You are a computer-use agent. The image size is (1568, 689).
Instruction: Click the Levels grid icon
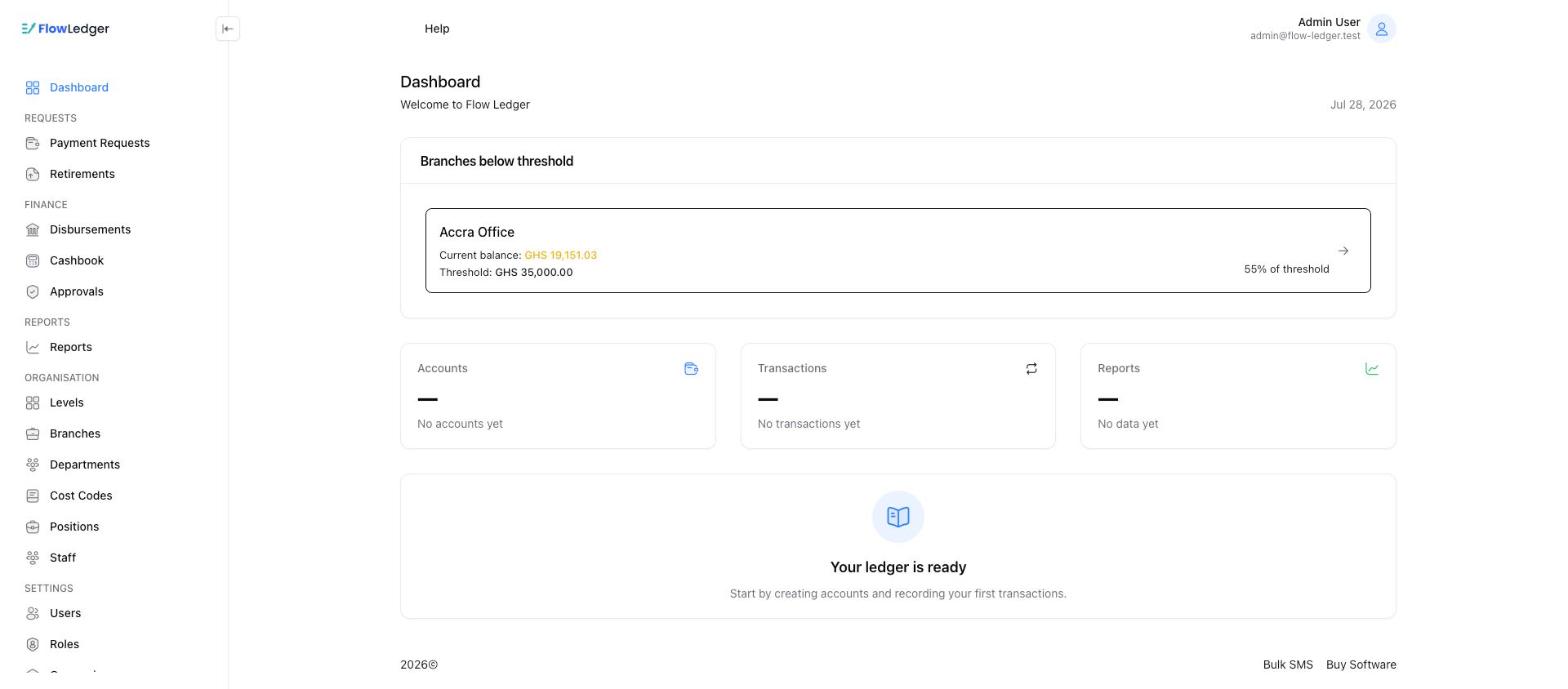coord(32,403)
